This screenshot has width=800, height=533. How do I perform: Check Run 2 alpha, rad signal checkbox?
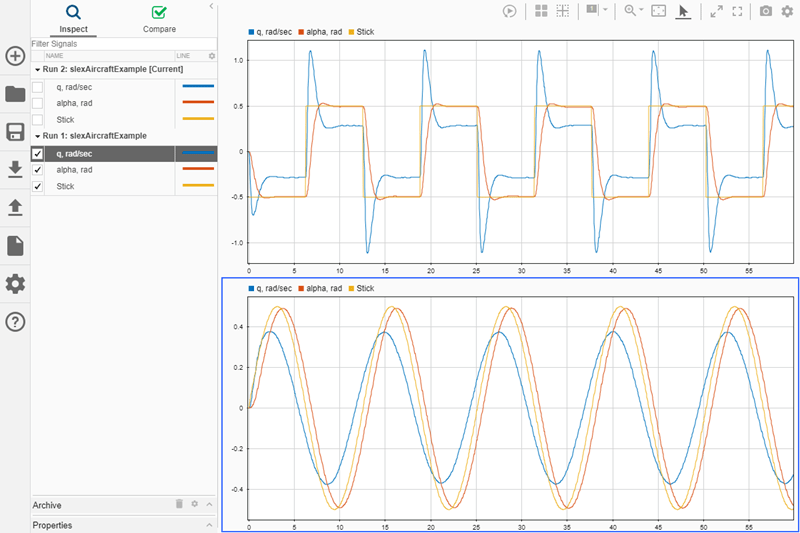pos(38,103)
